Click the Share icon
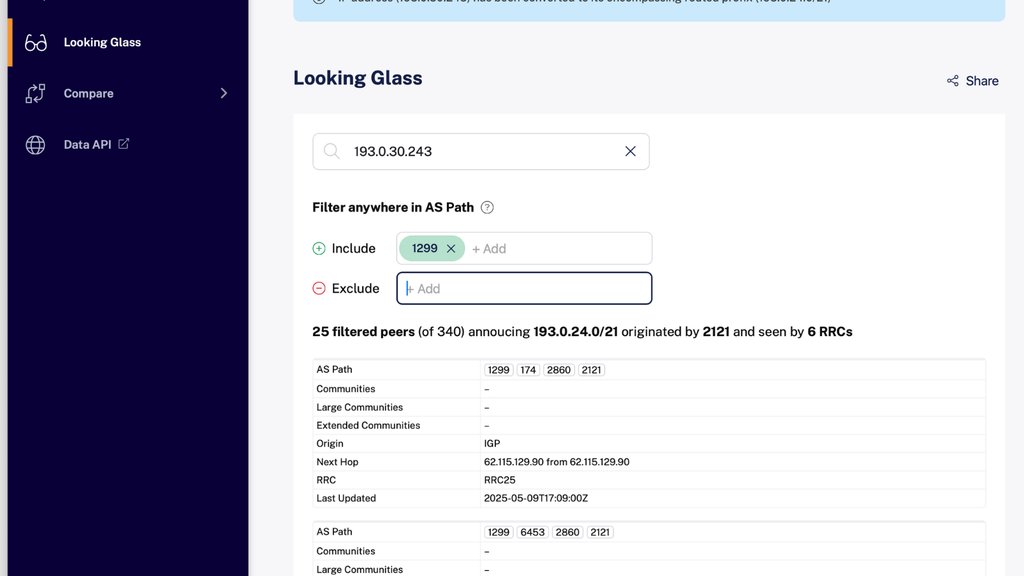This screenshot has width=1024, height=576. [953, 81]
